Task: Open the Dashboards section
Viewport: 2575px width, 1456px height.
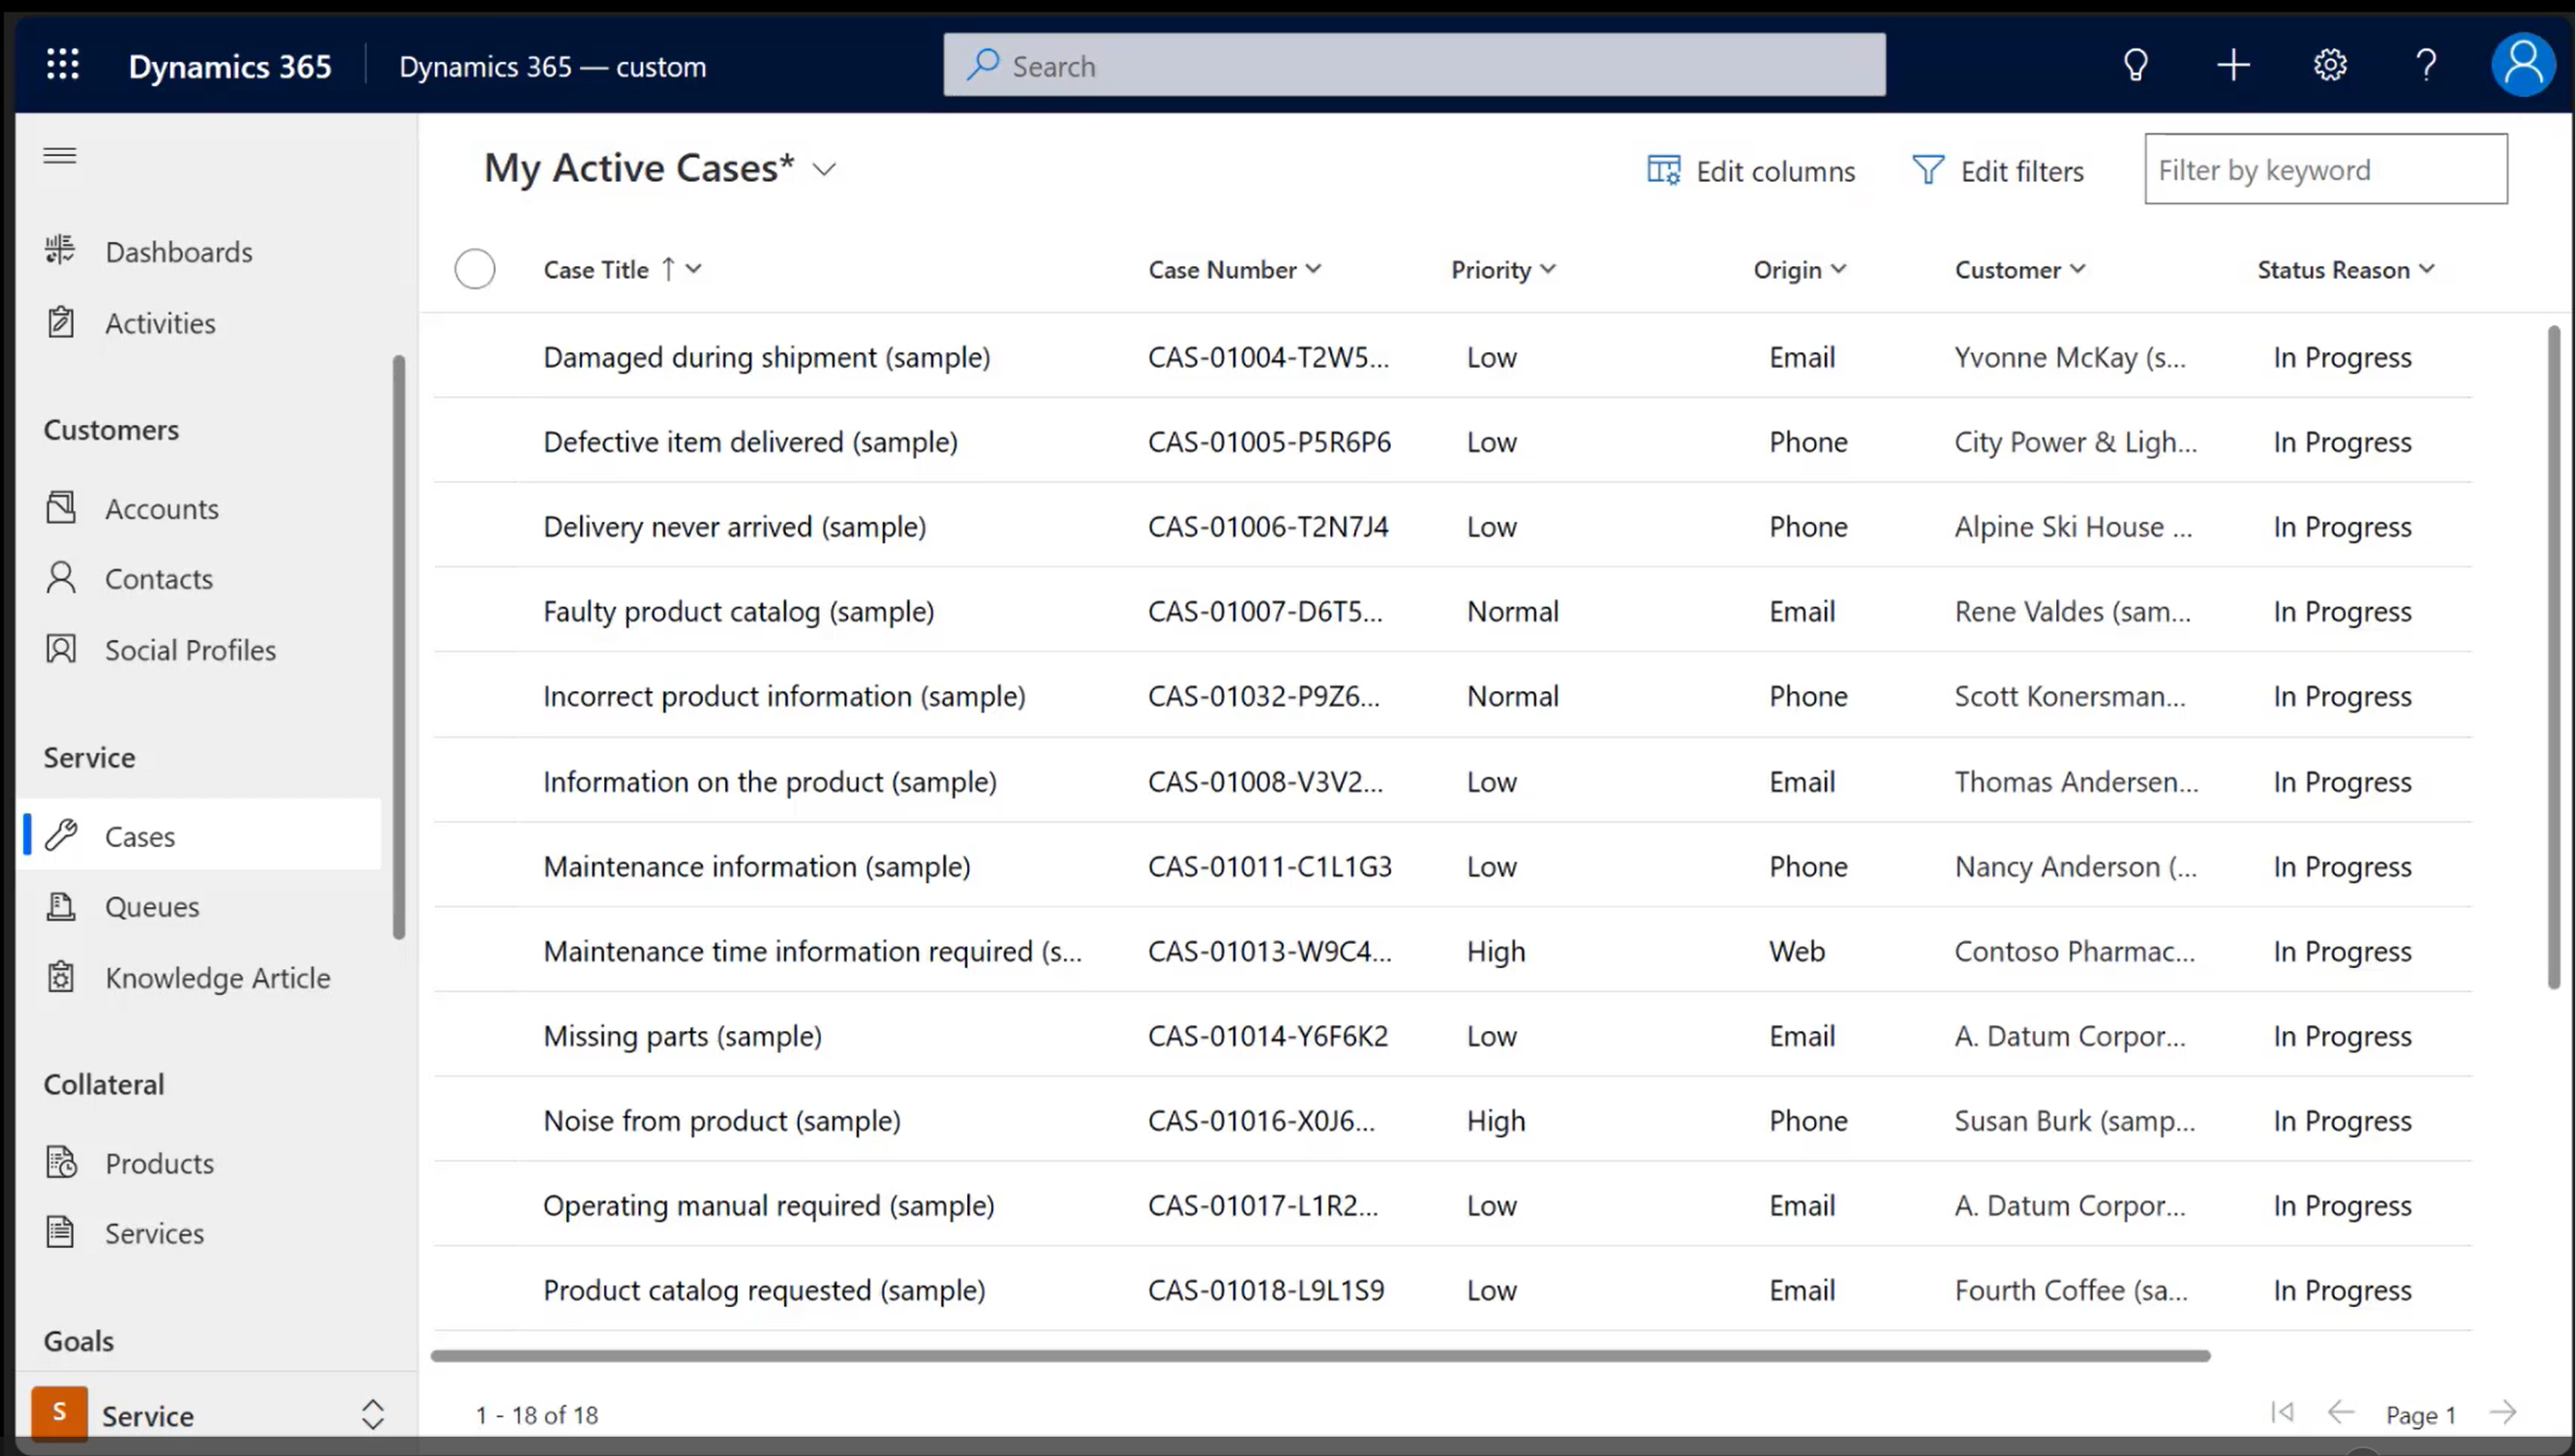Action: pyautogui.click(x=179, y=250)
